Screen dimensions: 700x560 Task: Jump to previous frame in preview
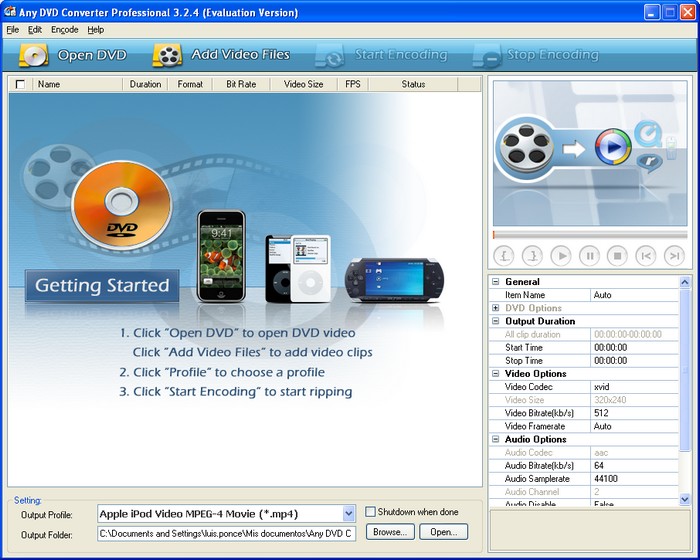[646, 256]
